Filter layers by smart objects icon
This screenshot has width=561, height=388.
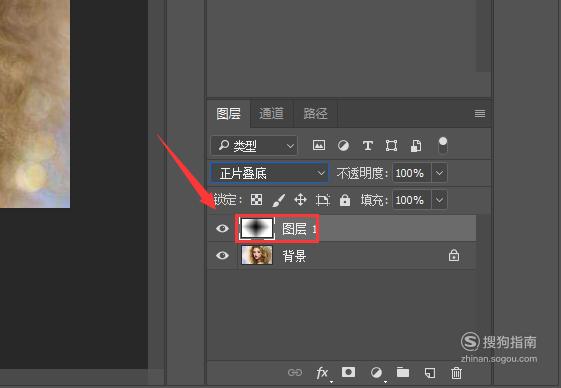(416, 146)
